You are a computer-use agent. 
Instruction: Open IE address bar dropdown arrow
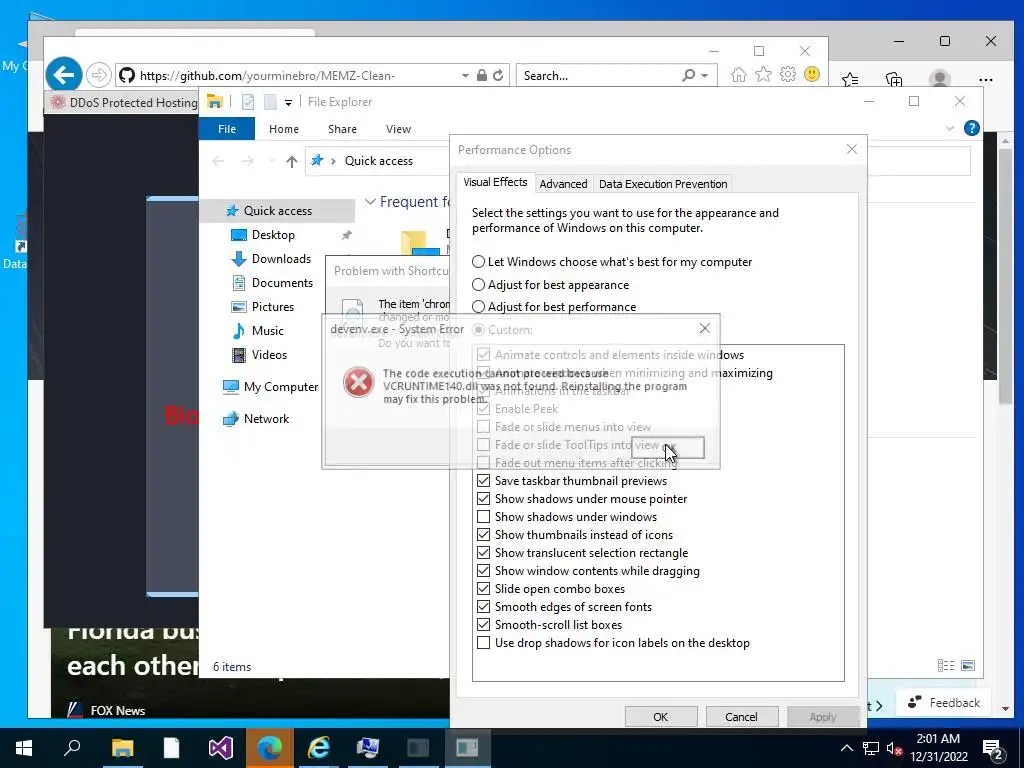click(465, 76)
